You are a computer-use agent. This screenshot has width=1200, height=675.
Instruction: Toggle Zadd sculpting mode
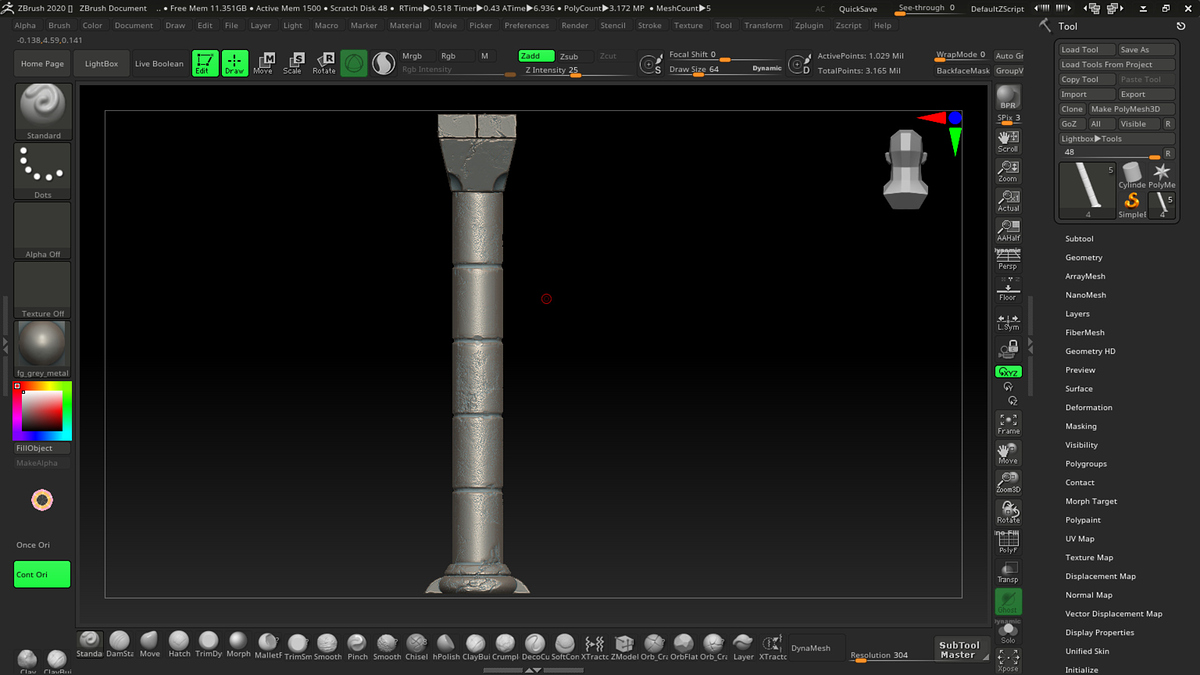(536, 56)
